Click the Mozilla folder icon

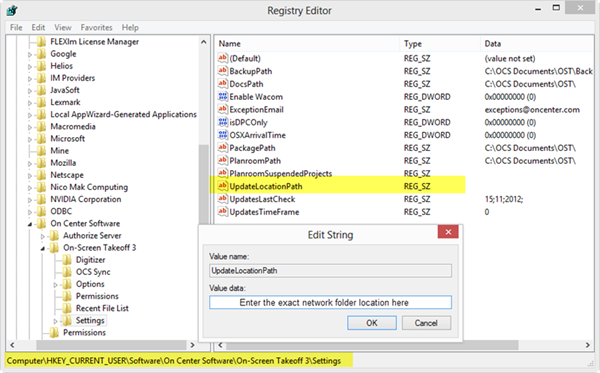pyautogui.click(x=41, y=163)
